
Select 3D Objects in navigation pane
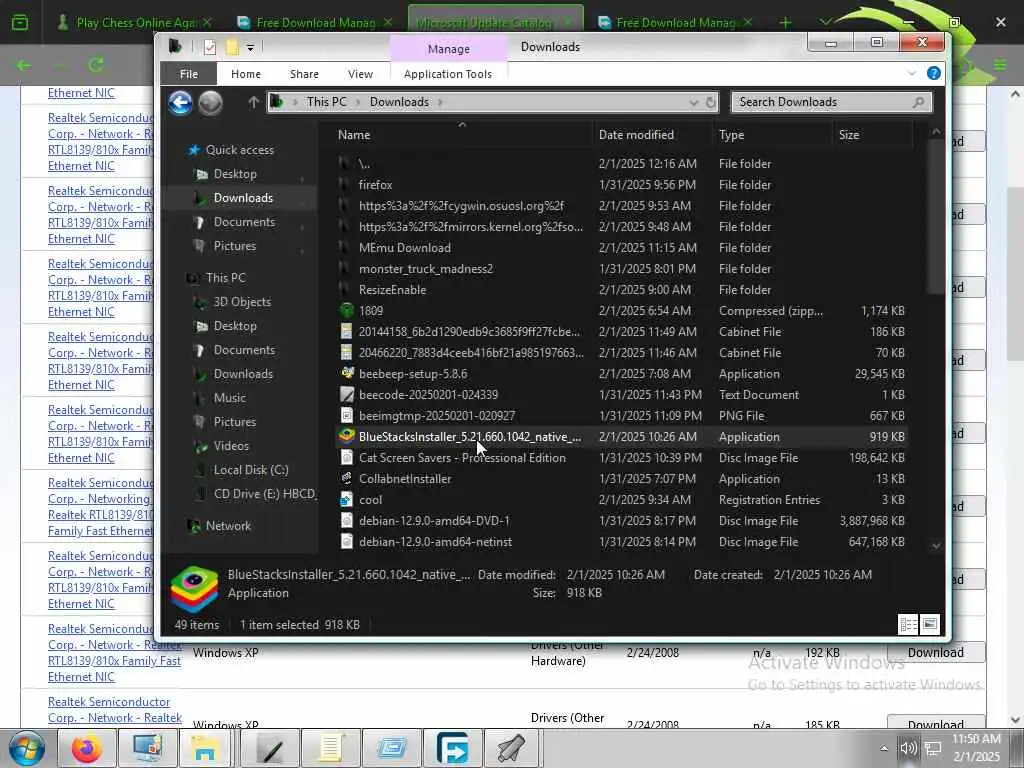point(242,302)
